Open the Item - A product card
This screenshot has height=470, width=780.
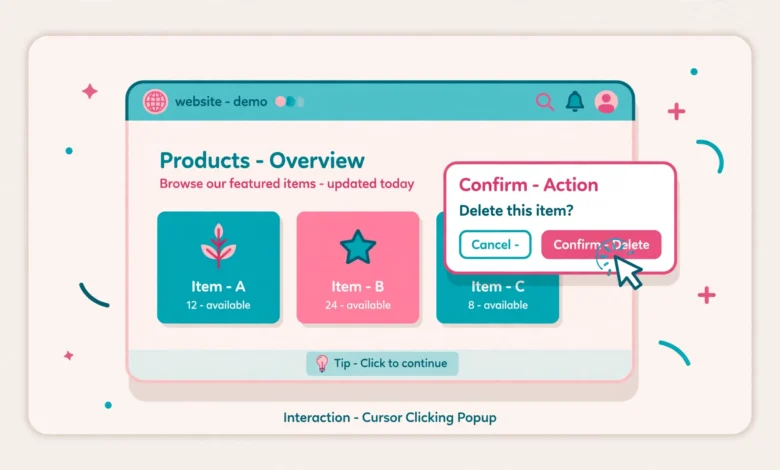coord(218,268)
